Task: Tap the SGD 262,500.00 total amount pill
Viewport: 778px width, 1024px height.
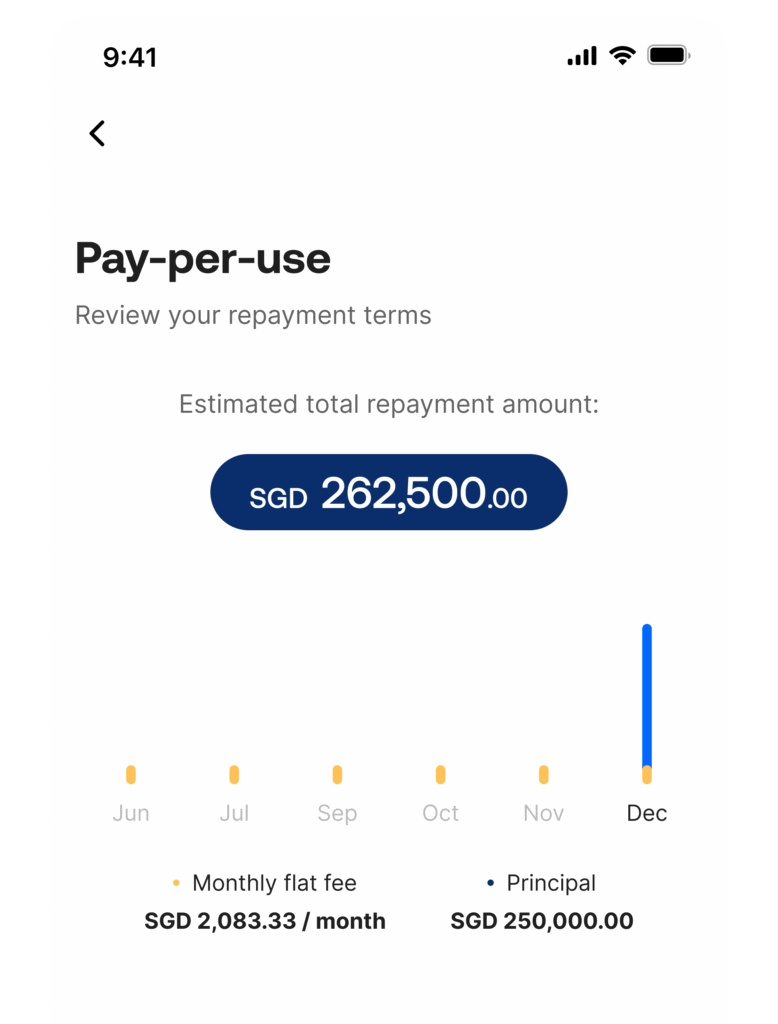Action: [388, 492]
